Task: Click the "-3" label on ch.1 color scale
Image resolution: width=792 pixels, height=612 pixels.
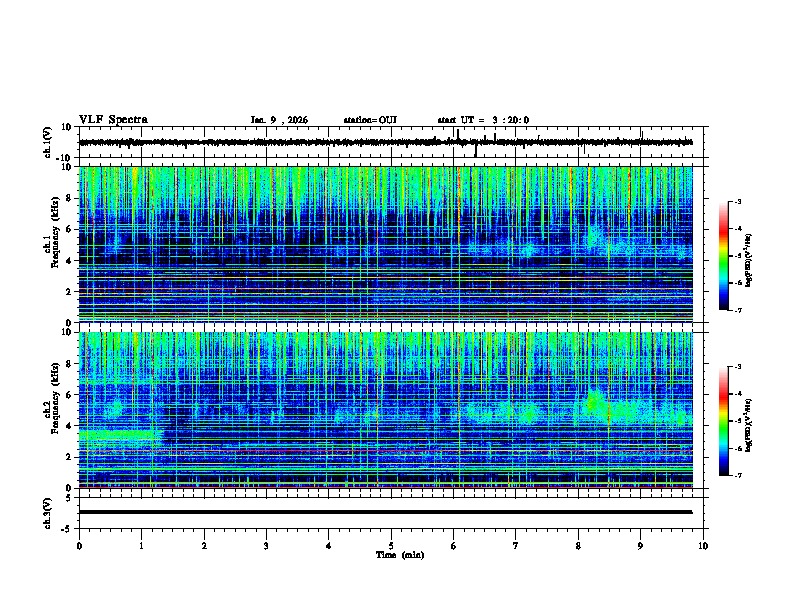Action: (x=737, y=201)
